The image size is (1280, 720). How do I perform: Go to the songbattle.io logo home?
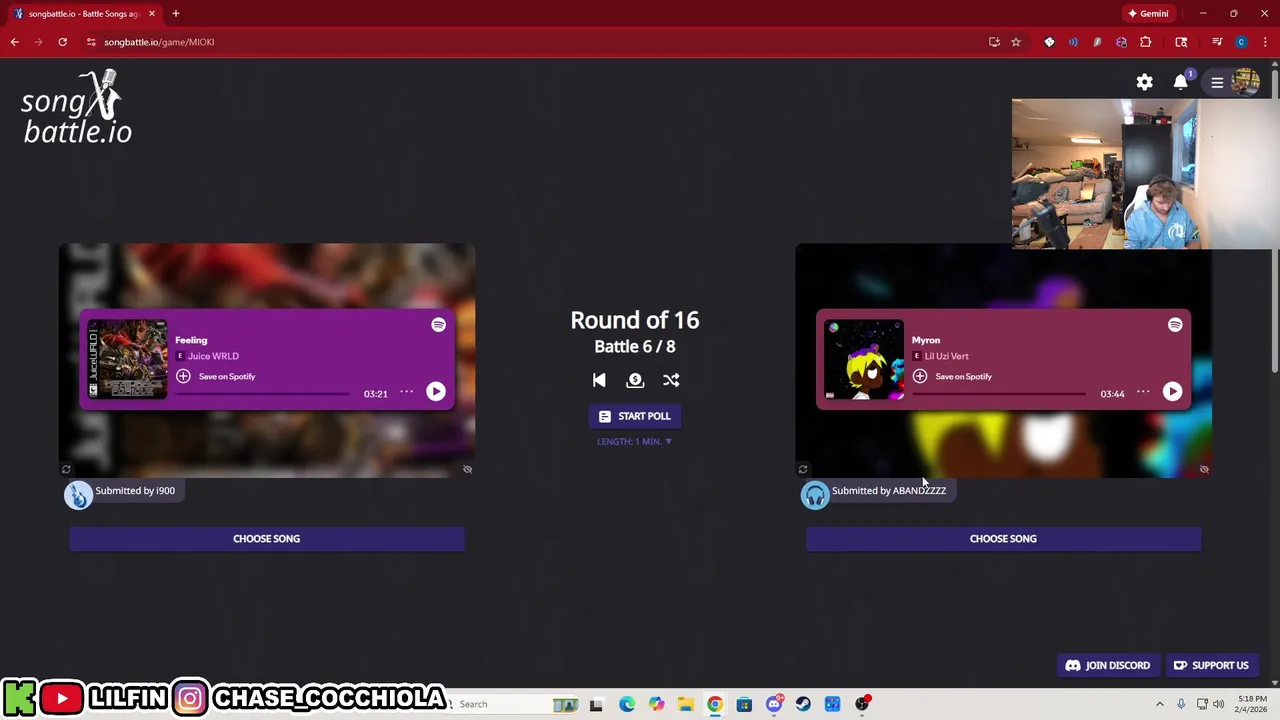point(77,107)
